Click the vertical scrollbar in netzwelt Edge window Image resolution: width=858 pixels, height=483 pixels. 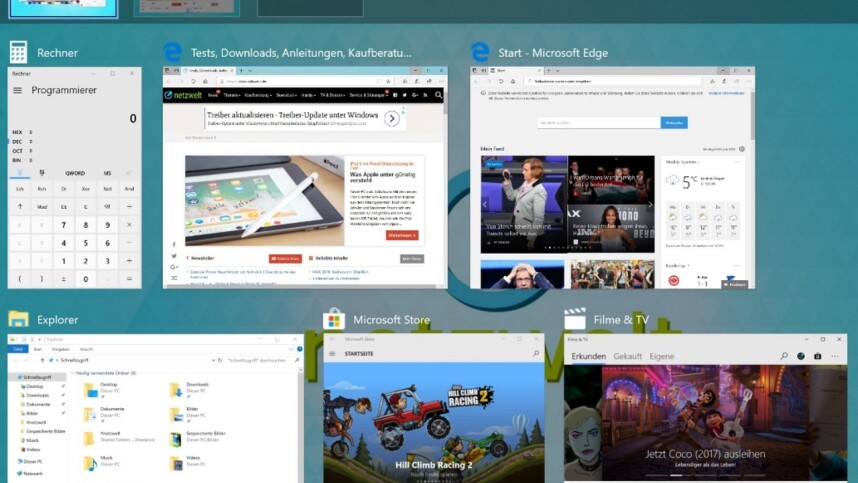coord(445,103)
